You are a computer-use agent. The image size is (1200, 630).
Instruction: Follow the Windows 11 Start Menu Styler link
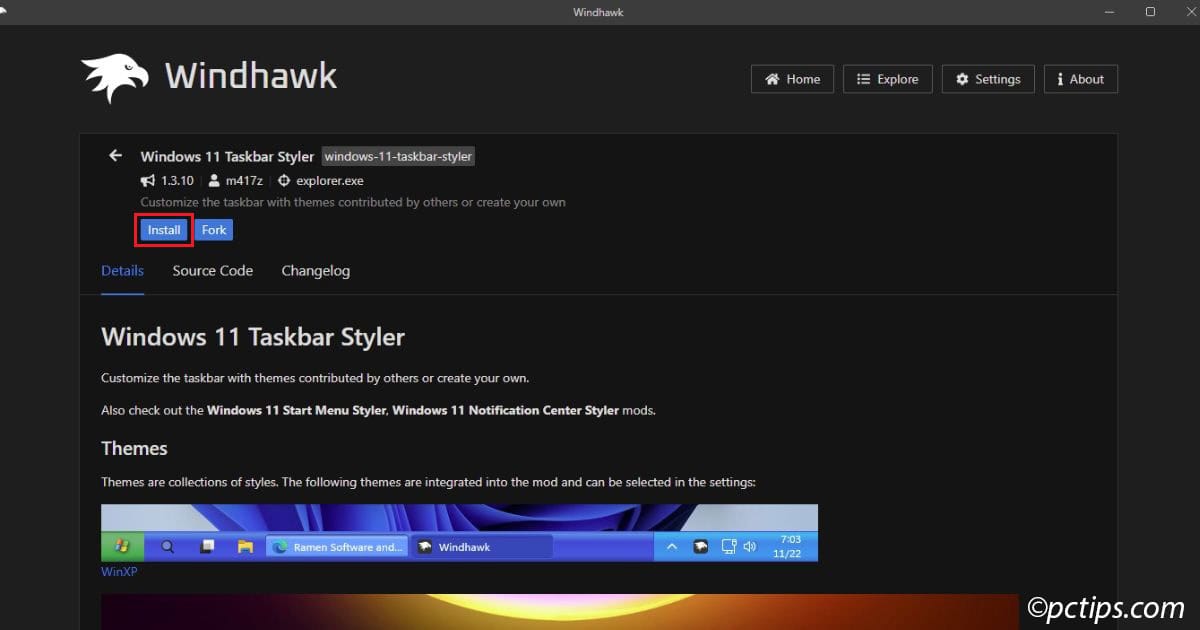click(296, 410)
